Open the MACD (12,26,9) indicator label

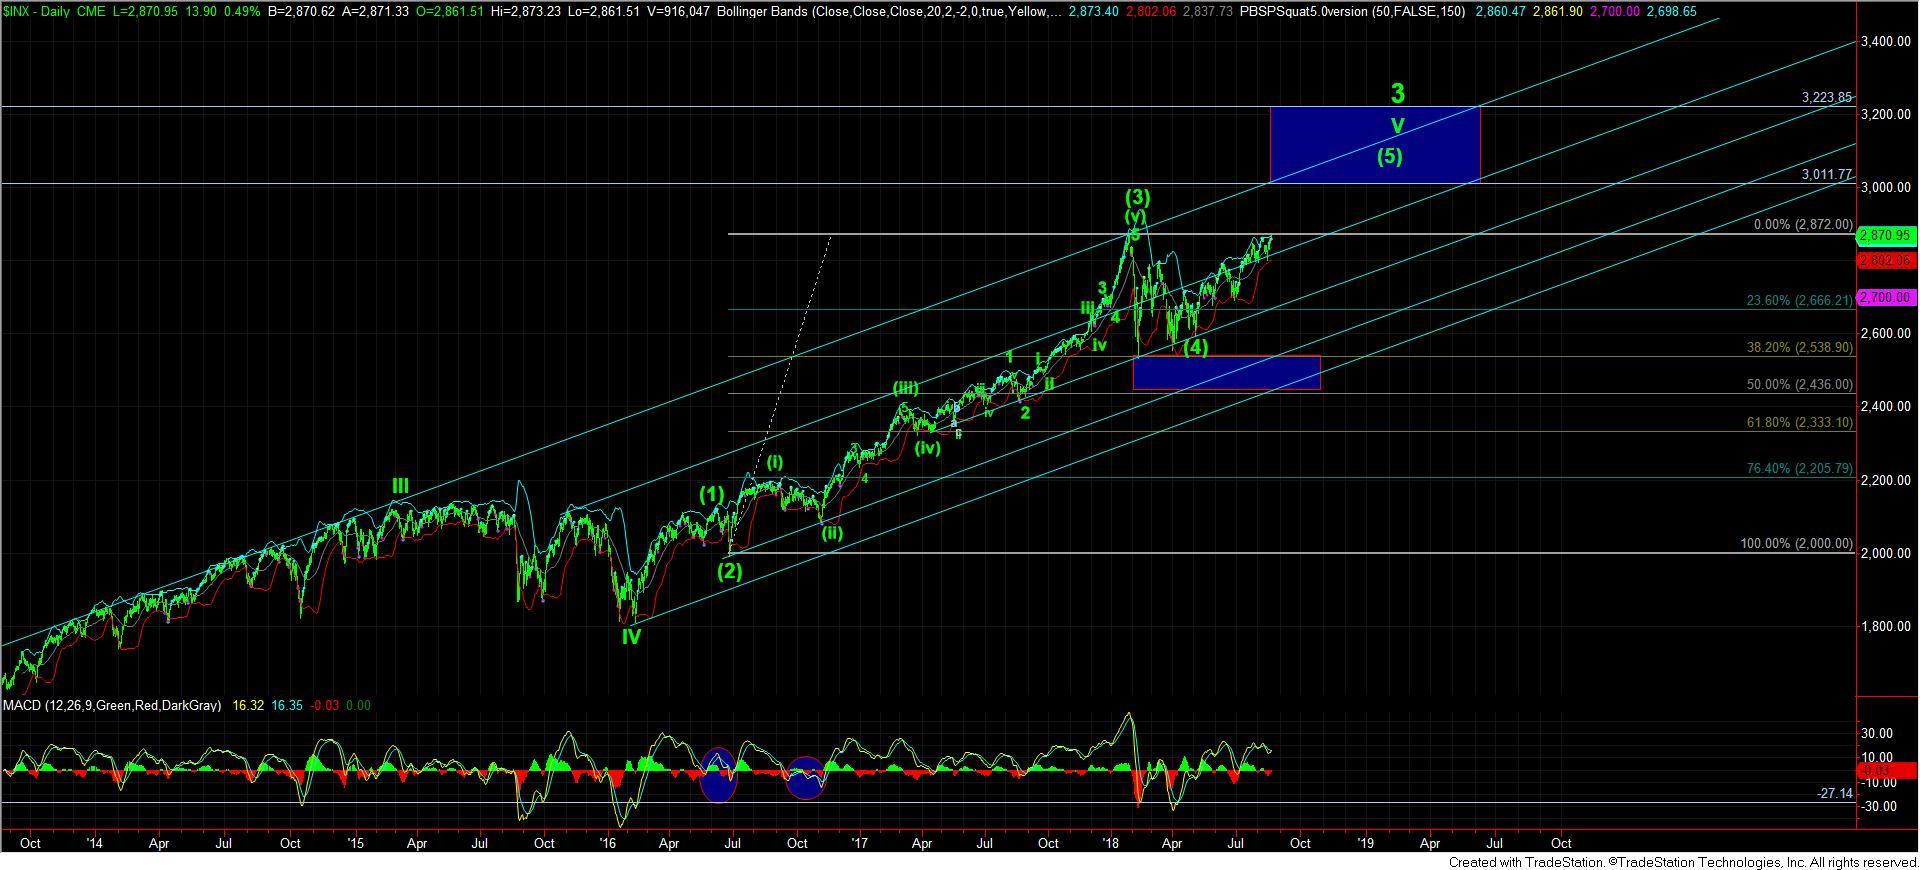(x=112, y=705)
